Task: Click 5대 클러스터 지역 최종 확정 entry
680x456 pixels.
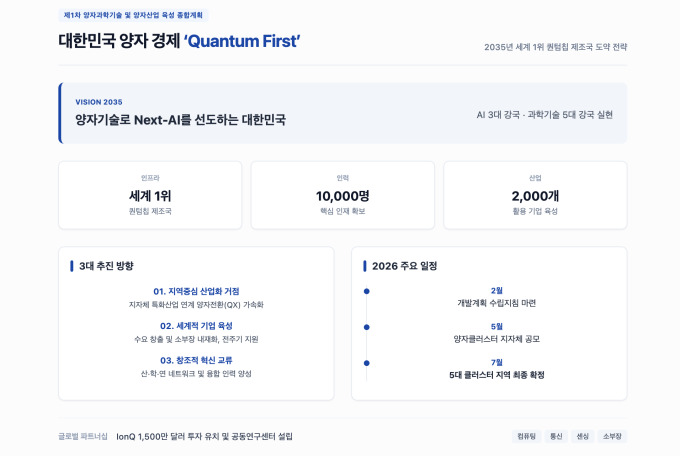Action: click(x=497, y=375)
